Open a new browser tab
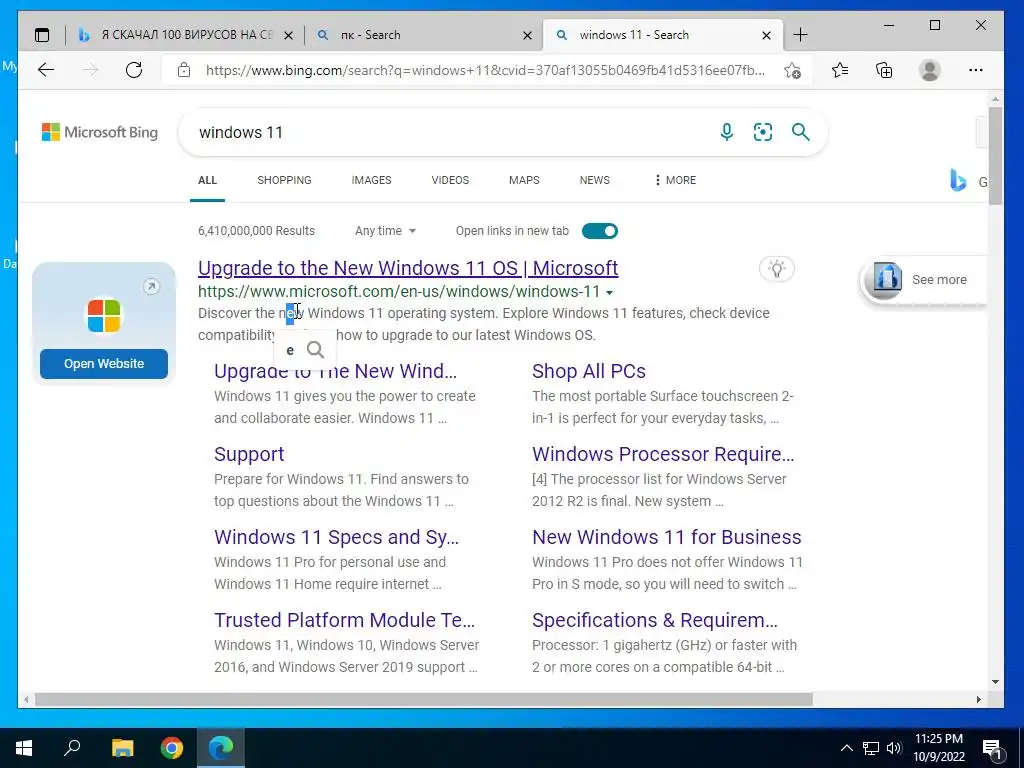The height and width of the screenshot is (768, 1024). click(800, 35)
